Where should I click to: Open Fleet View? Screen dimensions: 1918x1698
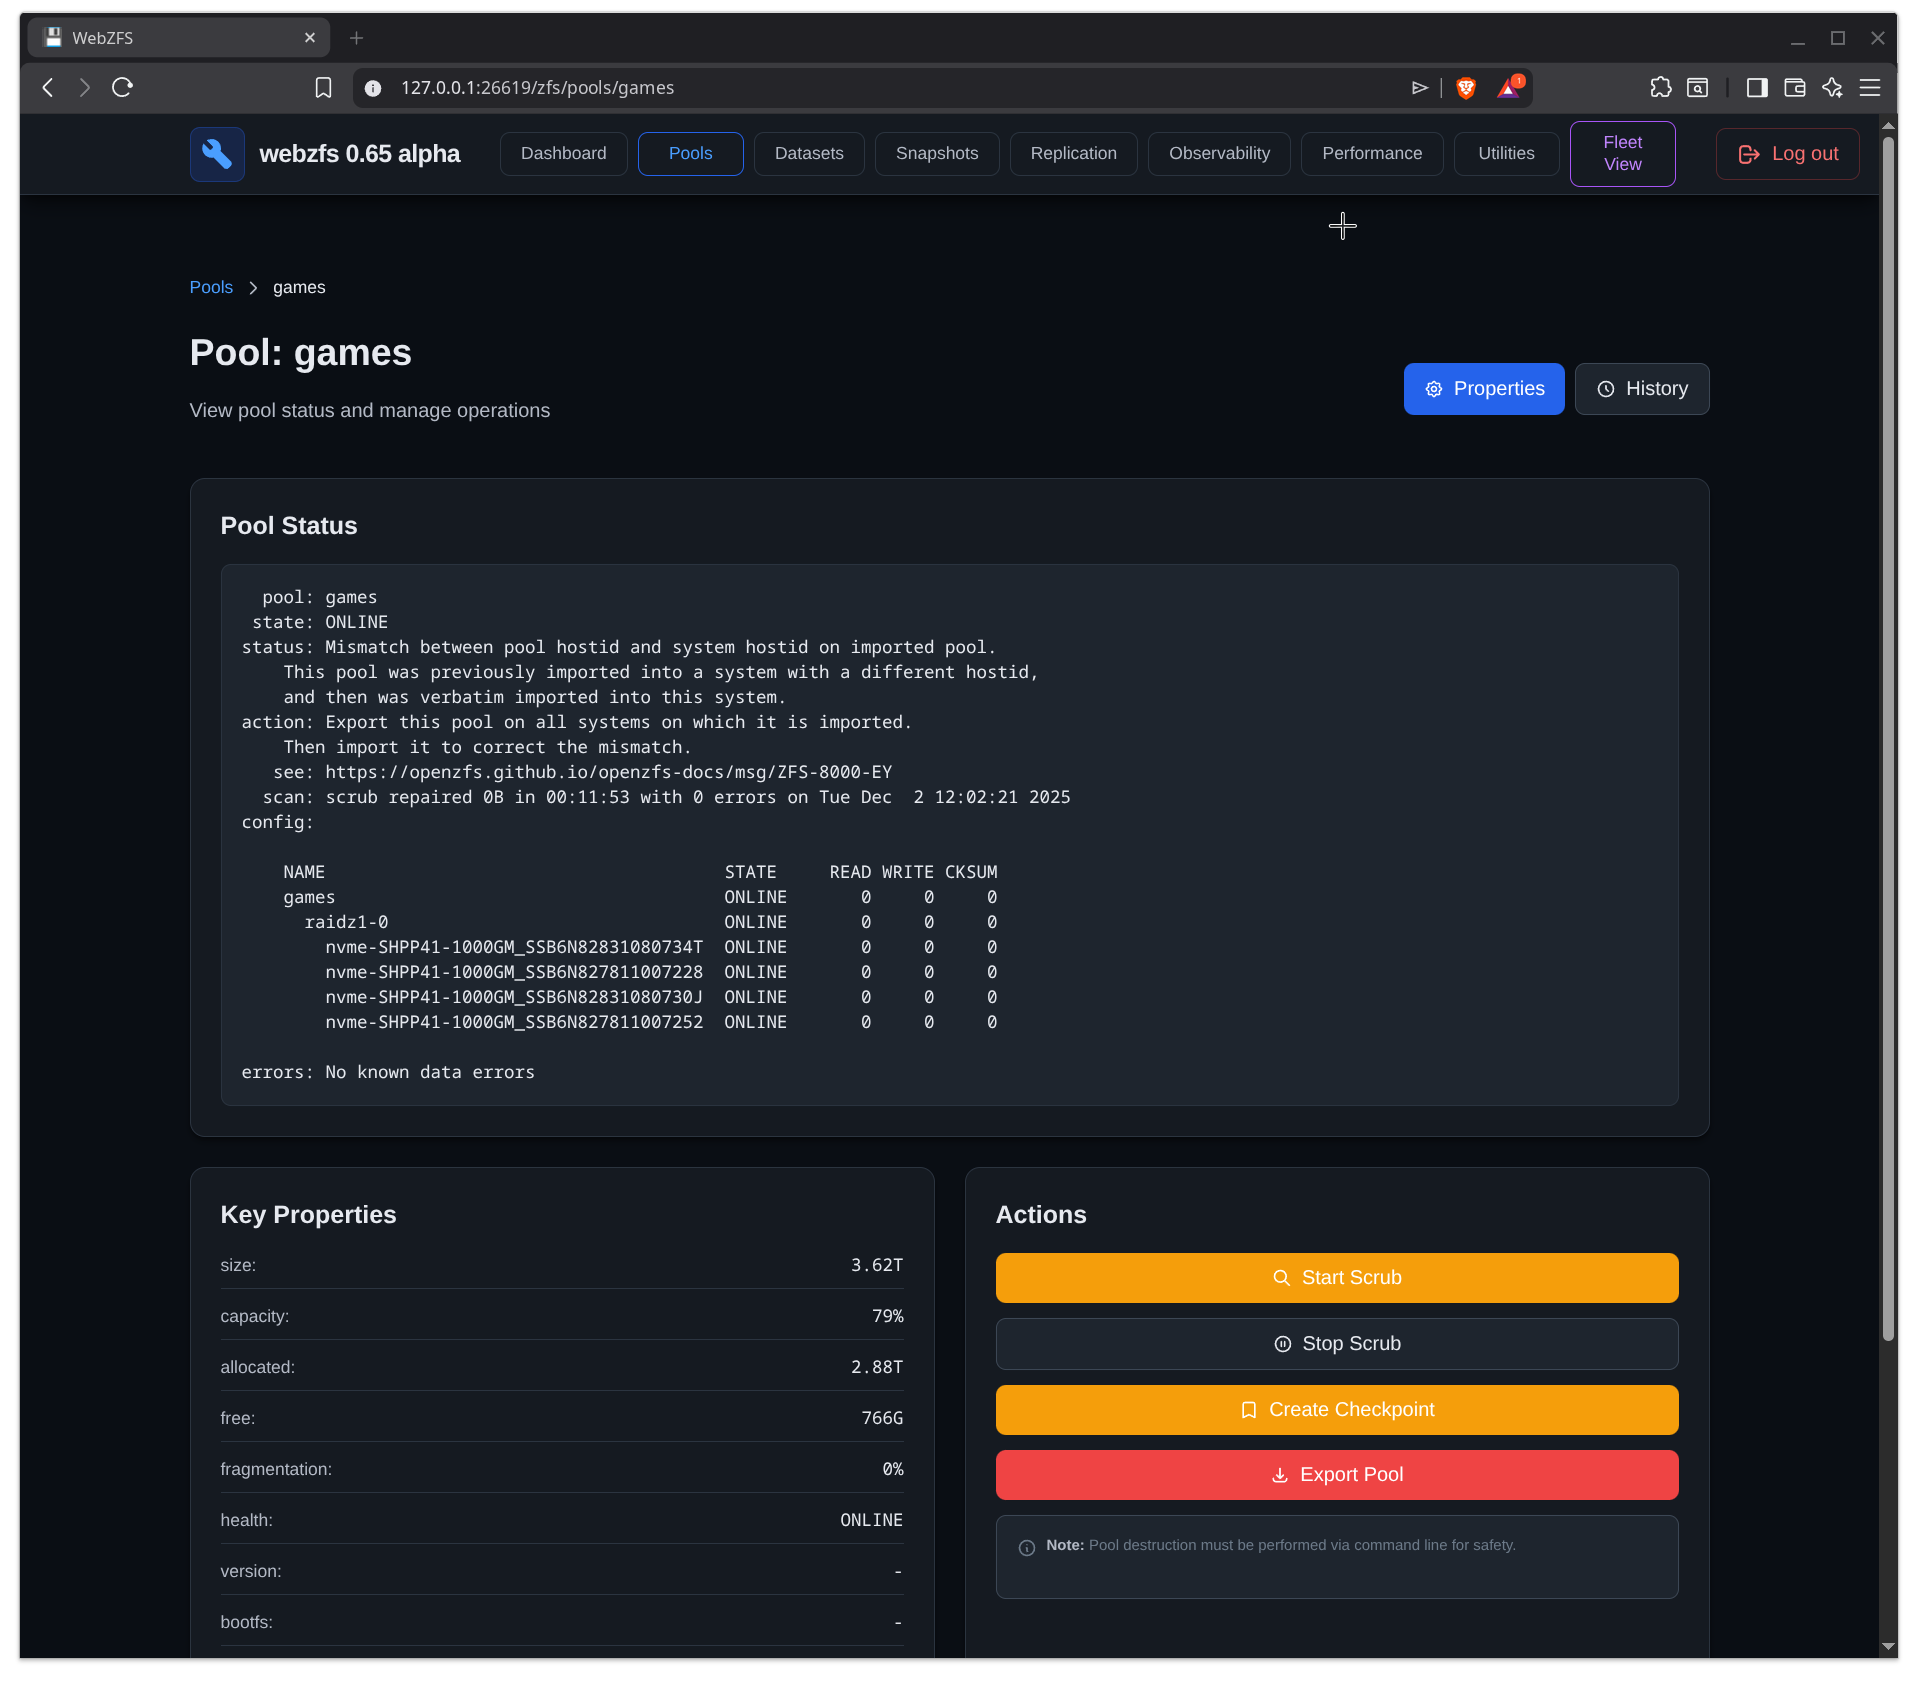tap(1621, 153)
